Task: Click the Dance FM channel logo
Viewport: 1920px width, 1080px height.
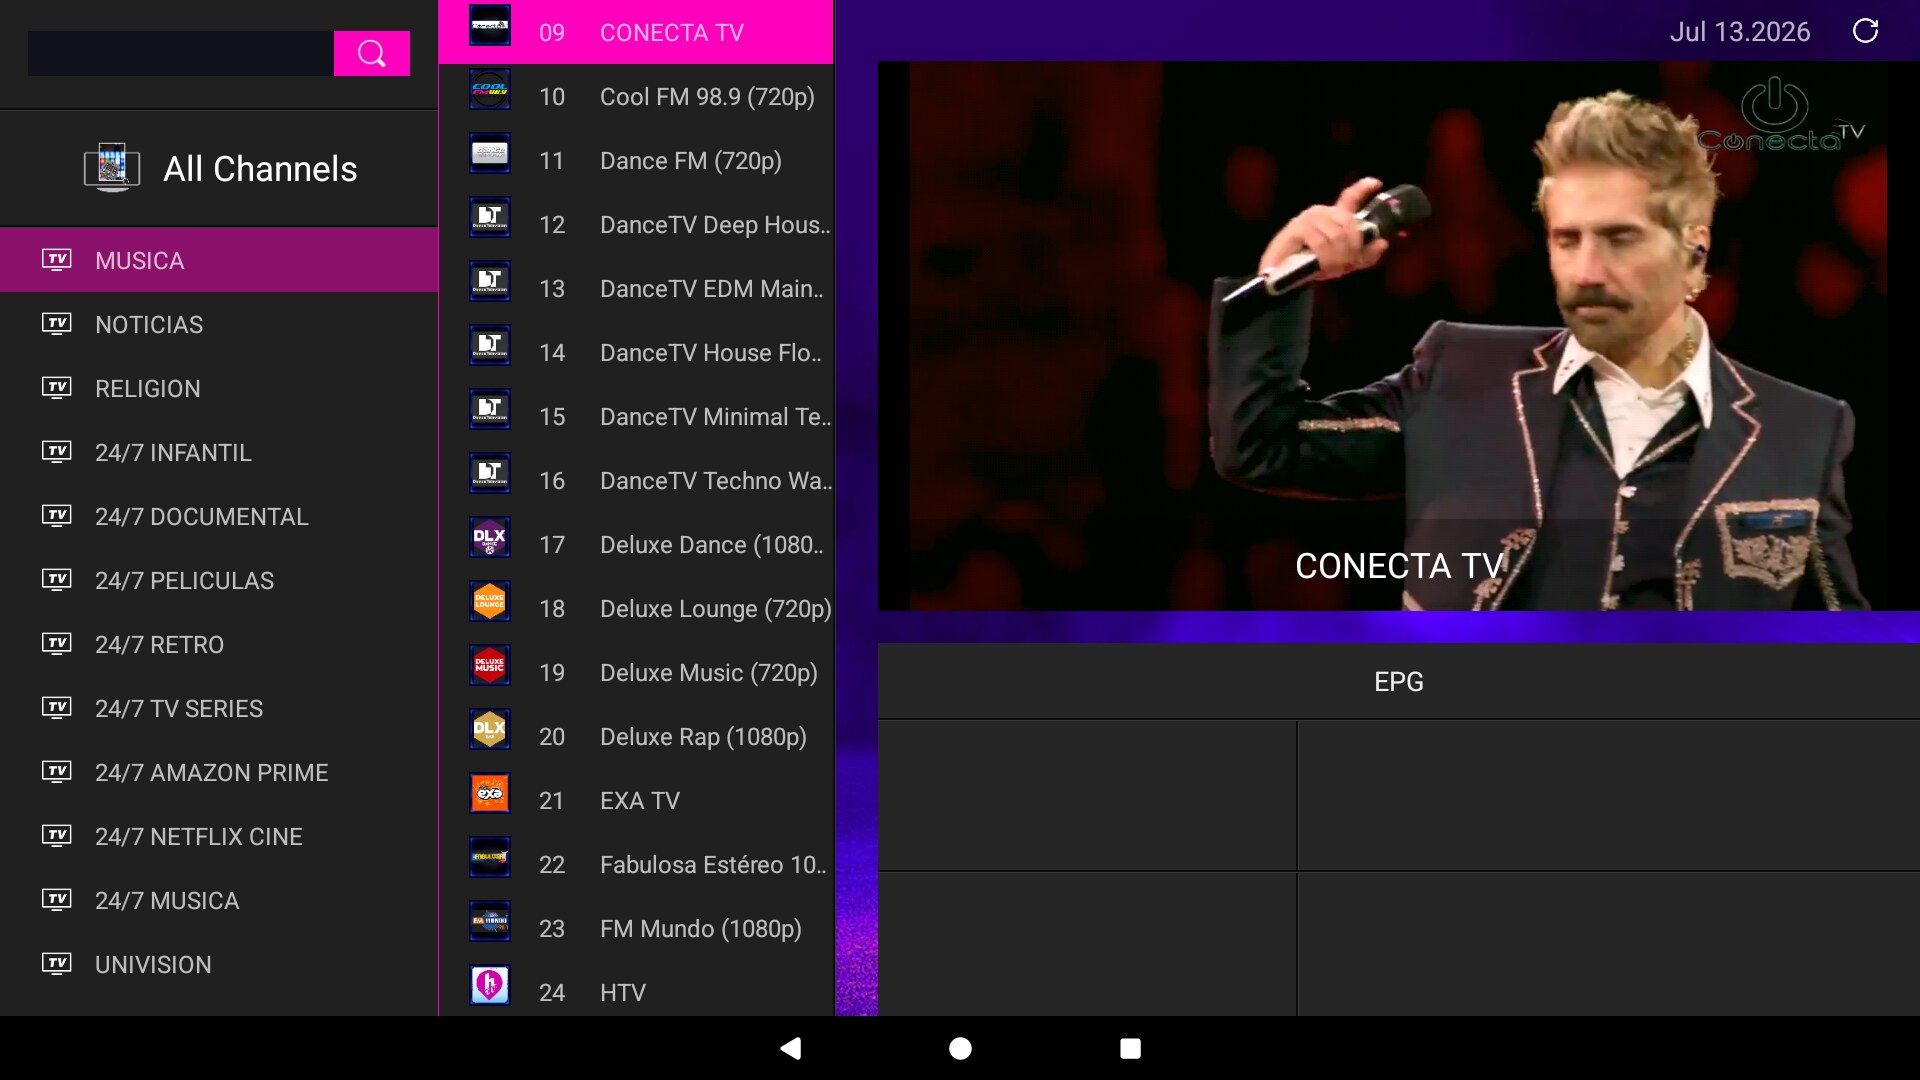Action: 490,154
